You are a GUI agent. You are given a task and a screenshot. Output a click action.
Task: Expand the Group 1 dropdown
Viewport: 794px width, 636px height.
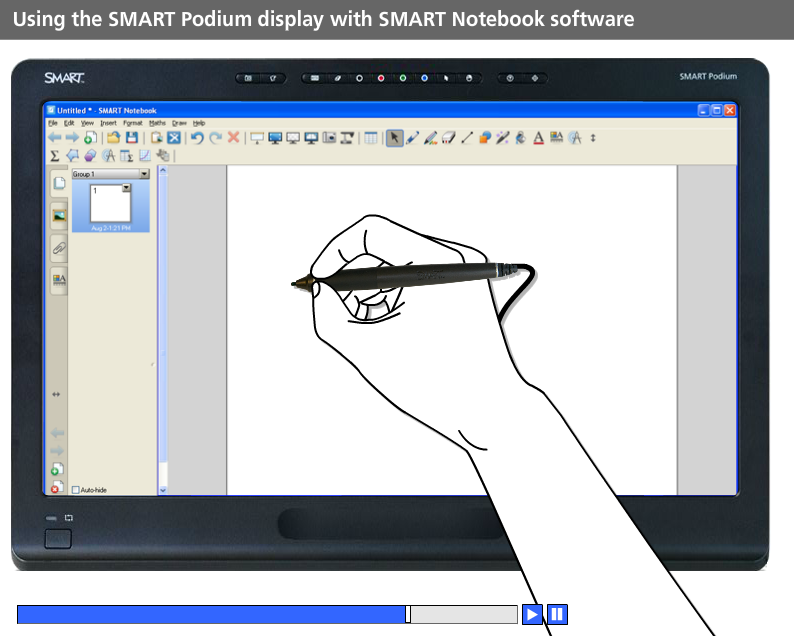pyautogui.click(x=144, y=174)
